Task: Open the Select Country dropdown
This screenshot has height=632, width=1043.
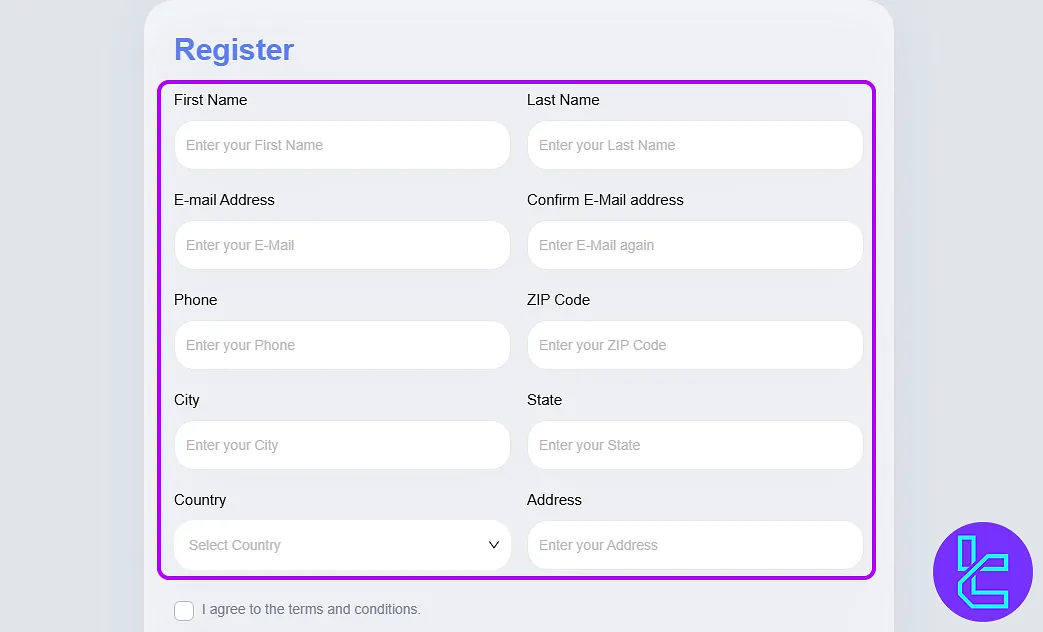Action: click(330, 545)
